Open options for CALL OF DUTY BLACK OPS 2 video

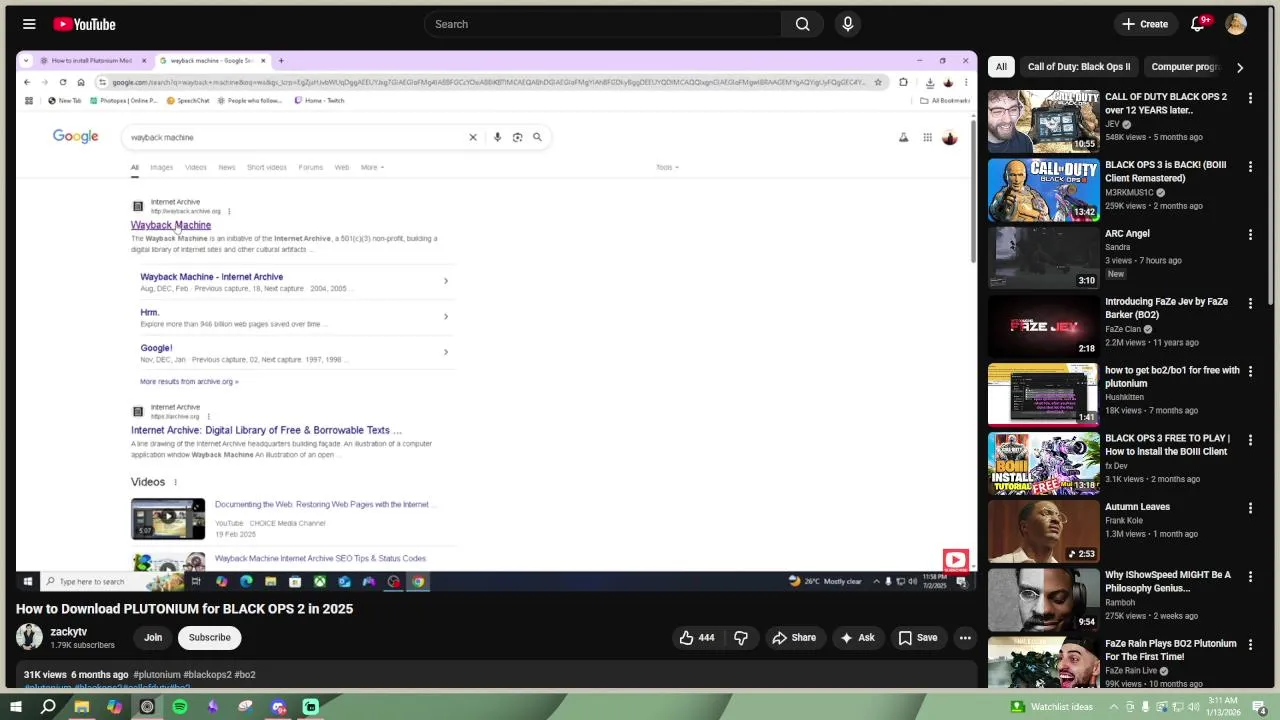(1250, 98)
